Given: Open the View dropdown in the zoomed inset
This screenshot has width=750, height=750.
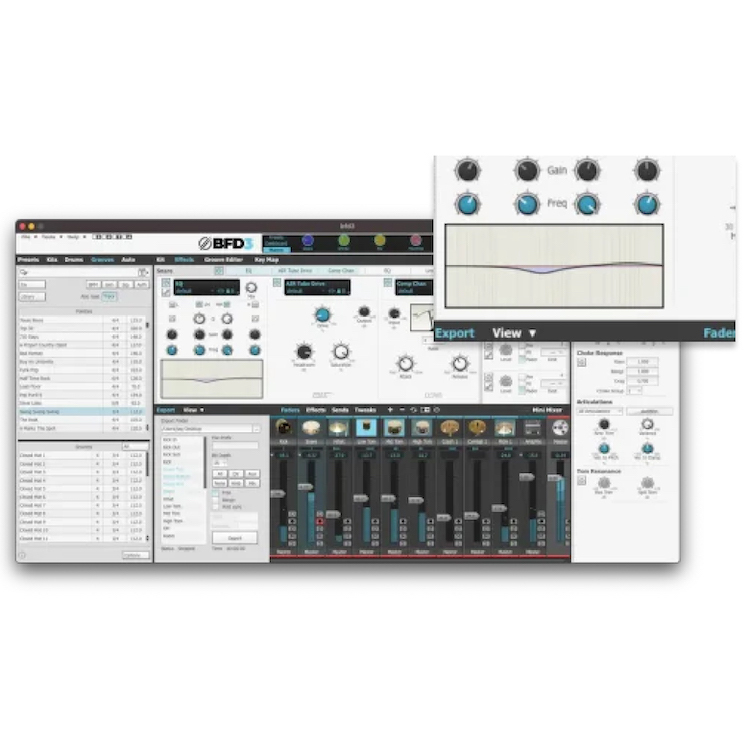Looking at the screenshot, I should point(515,333).
